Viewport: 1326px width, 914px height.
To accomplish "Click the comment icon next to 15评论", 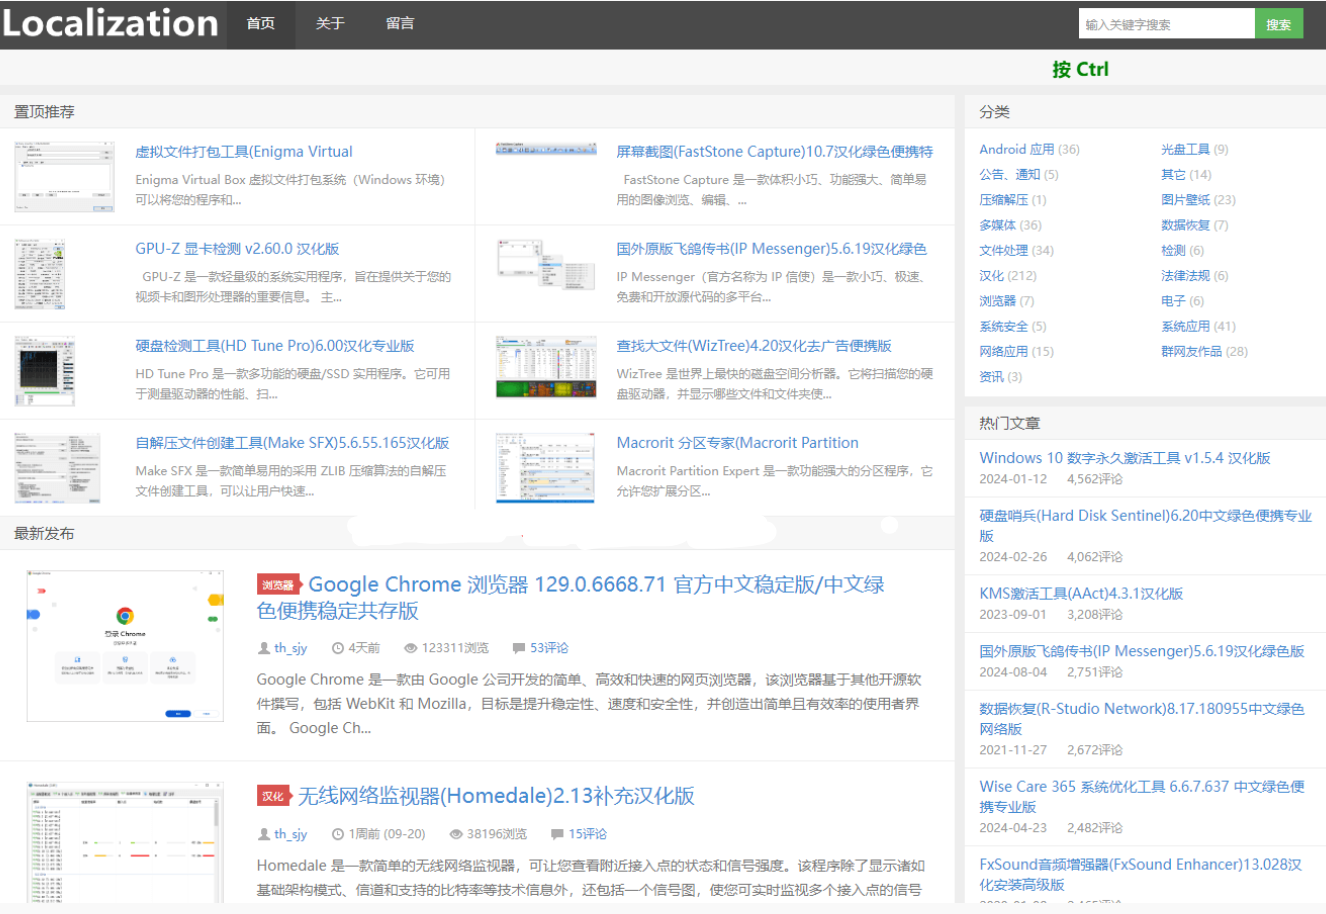I will (557, 834).
